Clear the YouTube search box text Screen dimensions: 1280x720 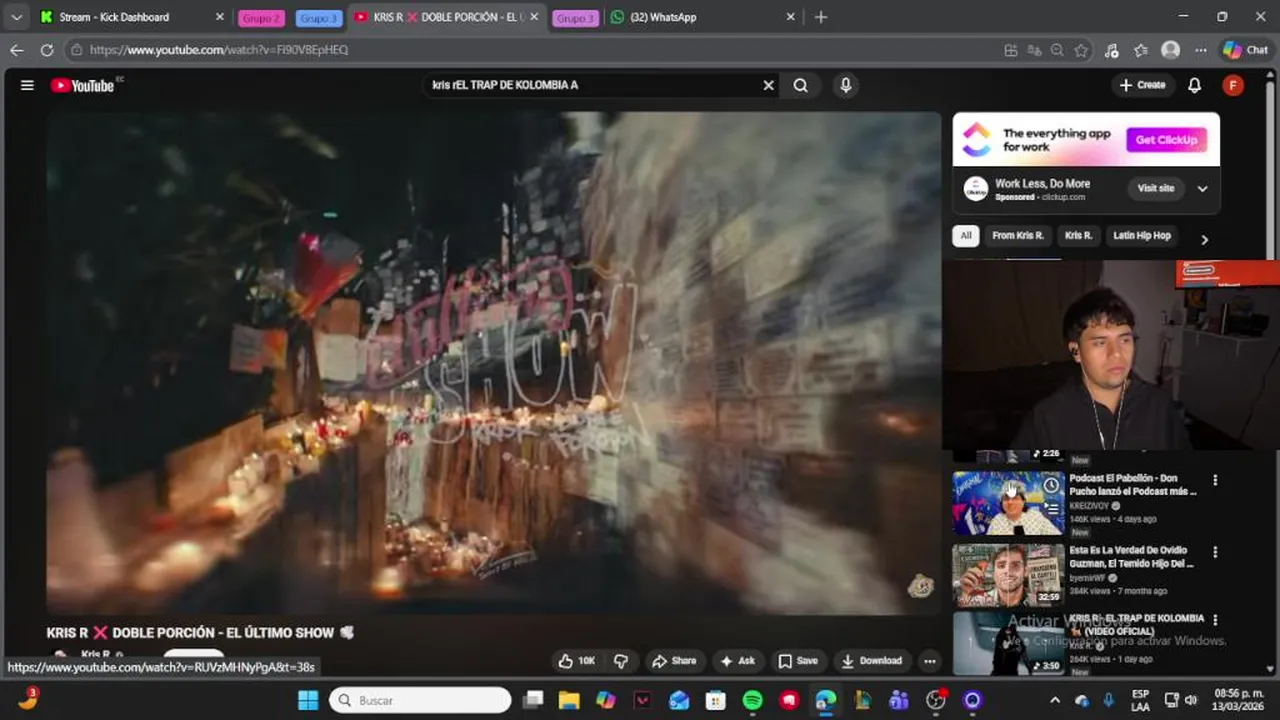(768, 85)
